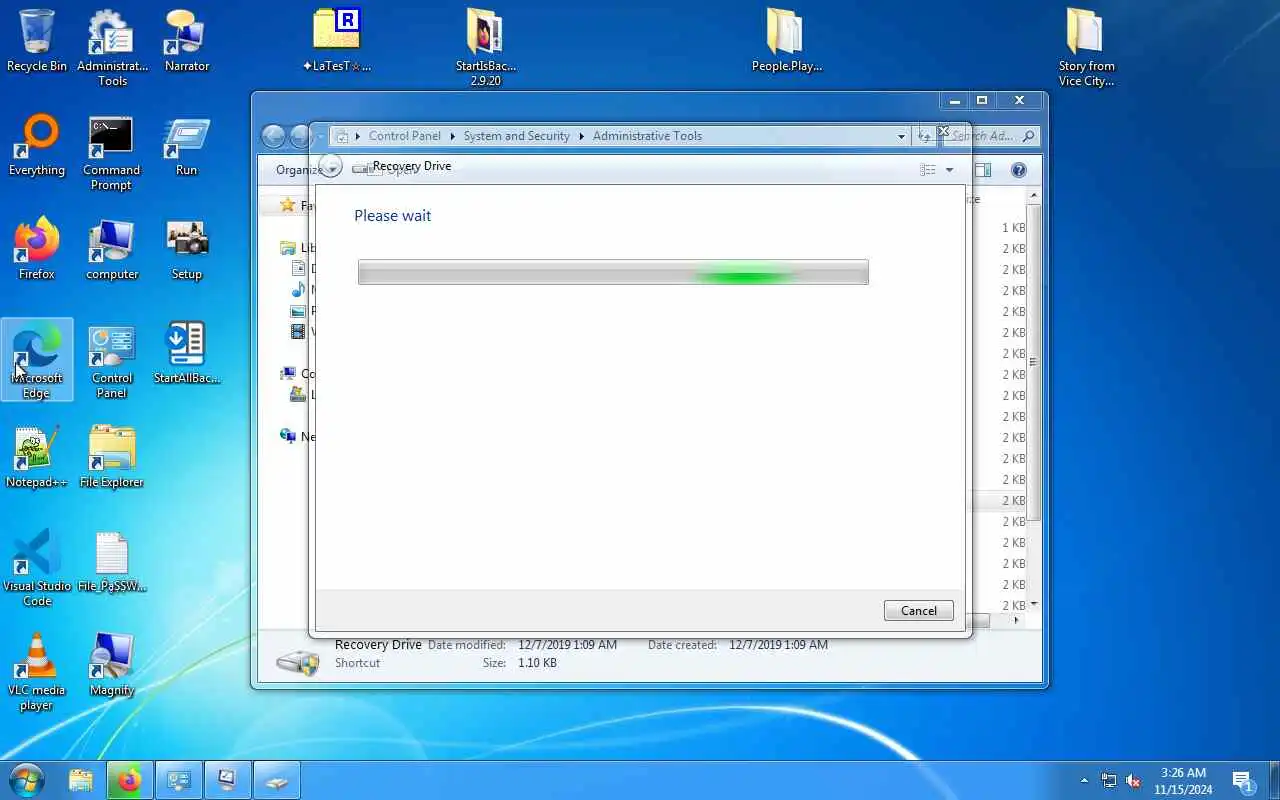Switch to Control Panel taskbar button

click(x=179, y=780)
